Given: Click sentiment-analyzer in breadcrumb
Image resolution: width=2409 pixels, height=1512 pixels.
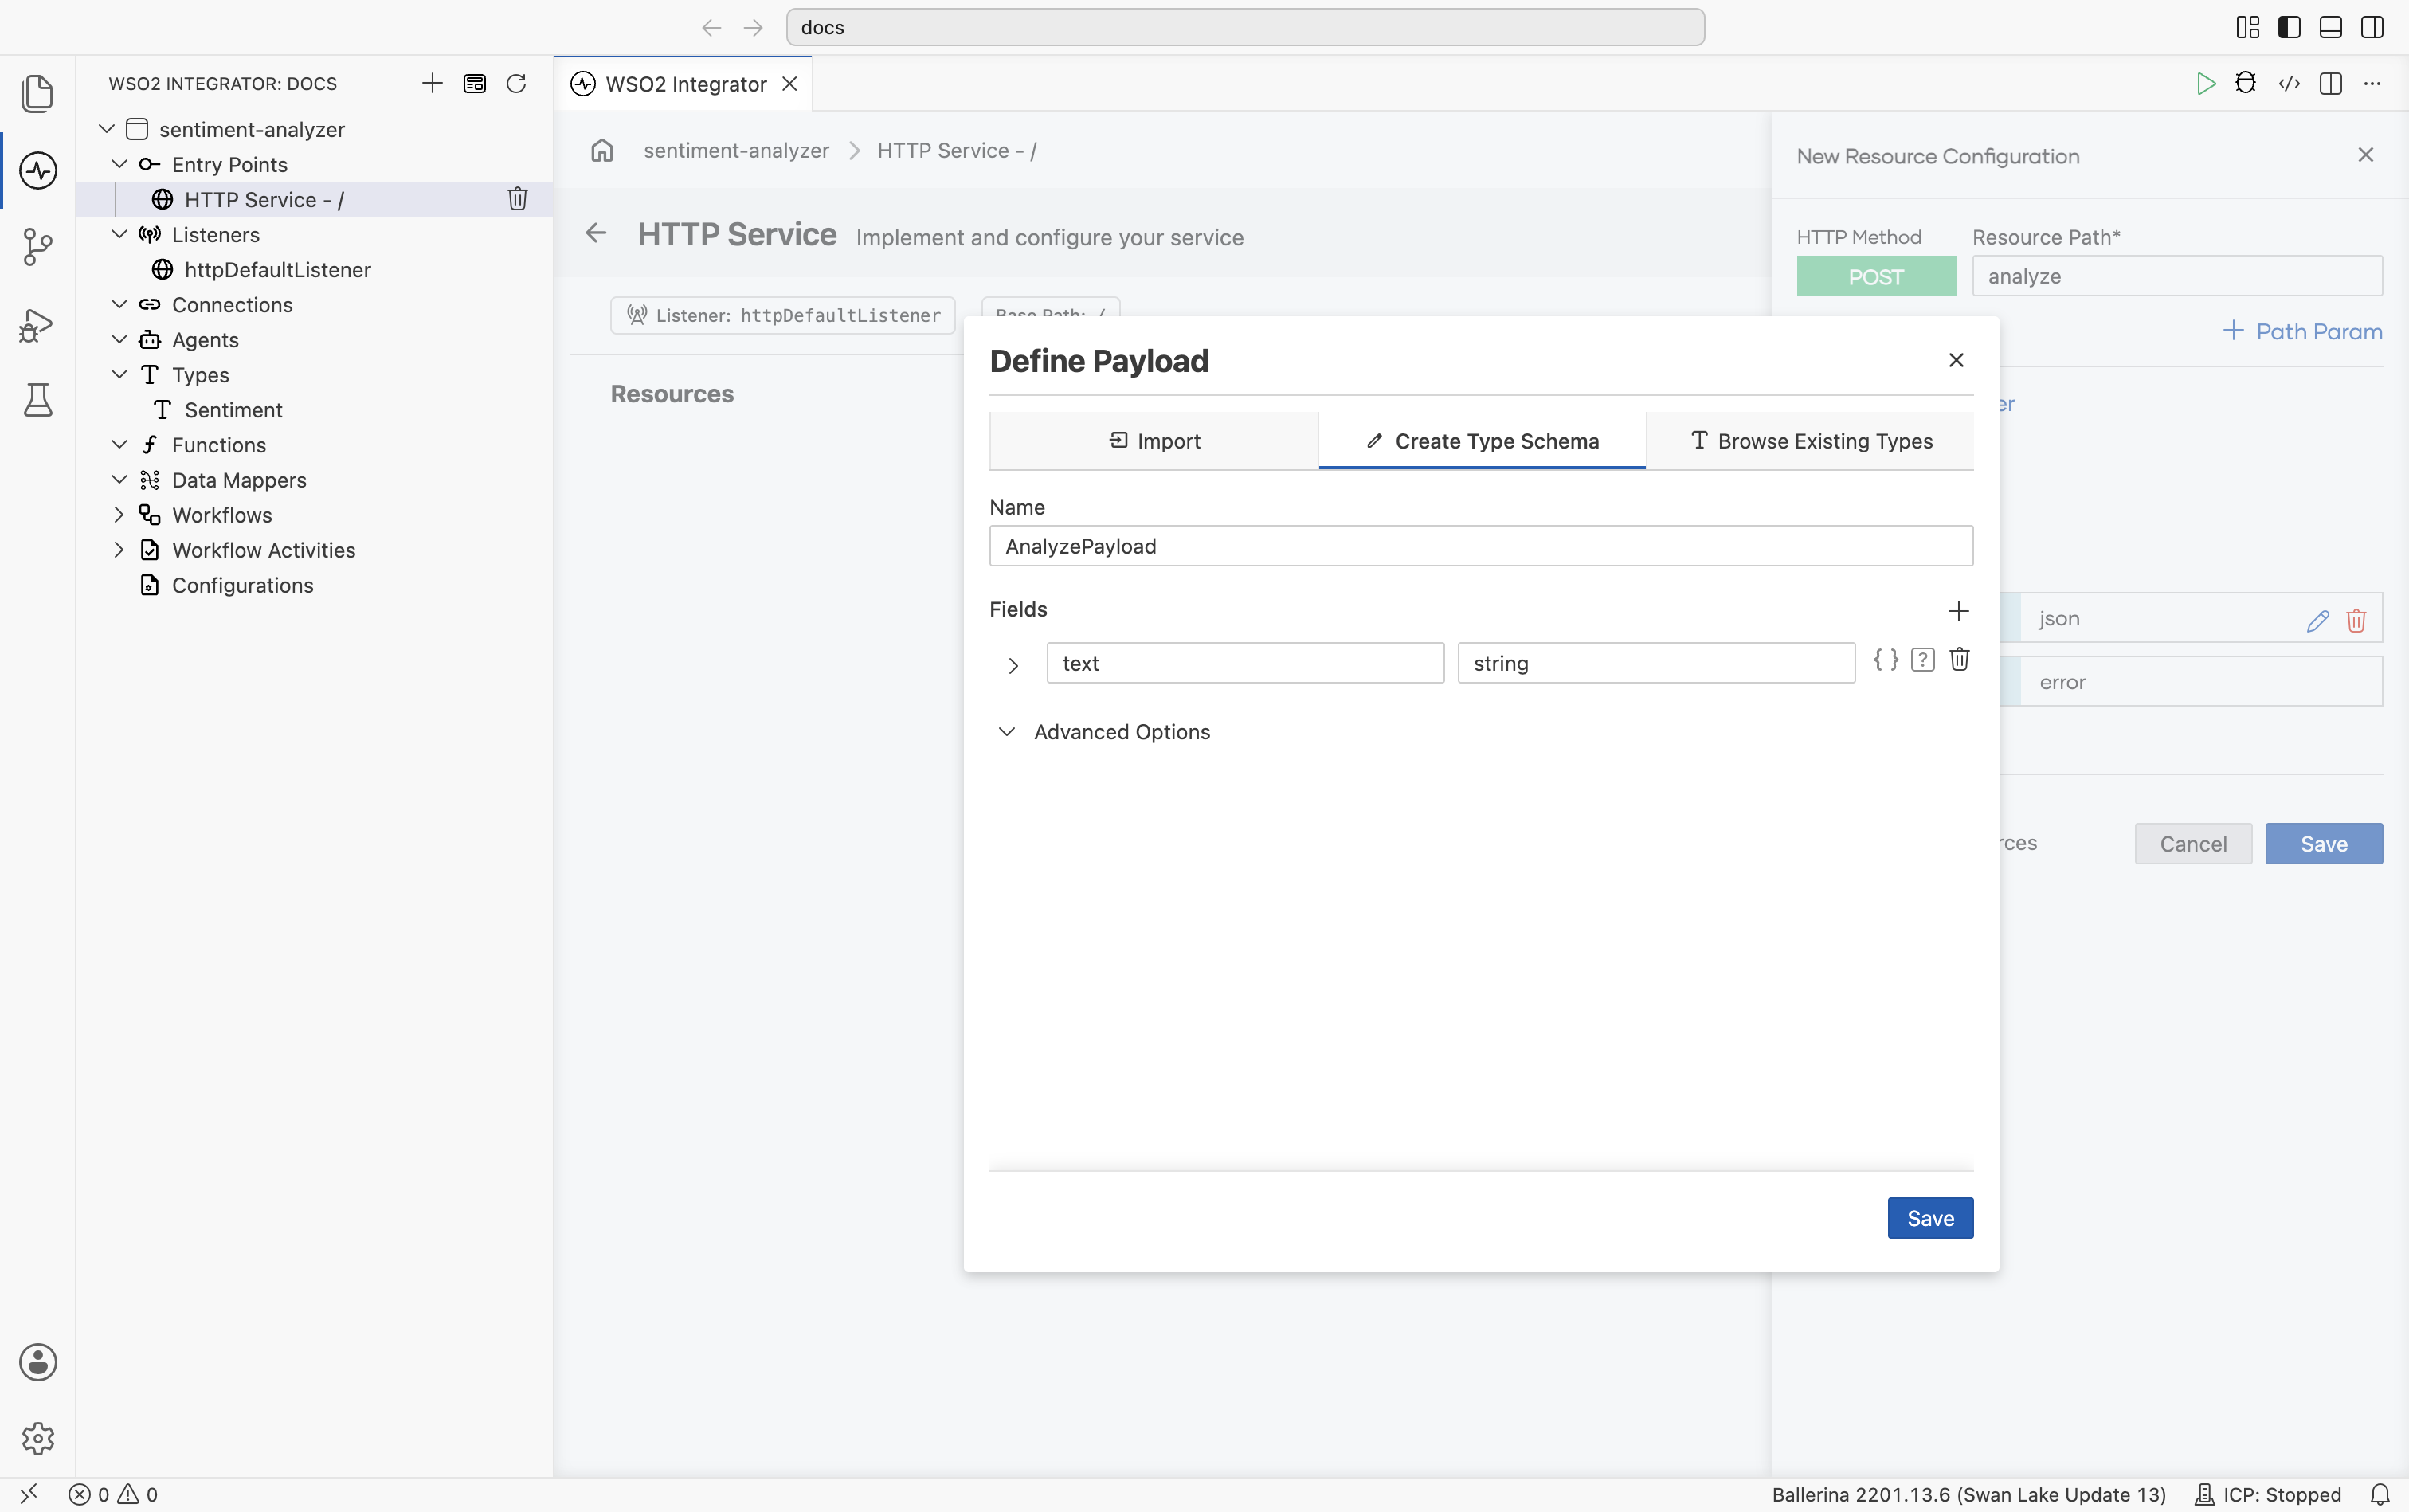Looking at the screenshot, I should click(x=736, y=150).
